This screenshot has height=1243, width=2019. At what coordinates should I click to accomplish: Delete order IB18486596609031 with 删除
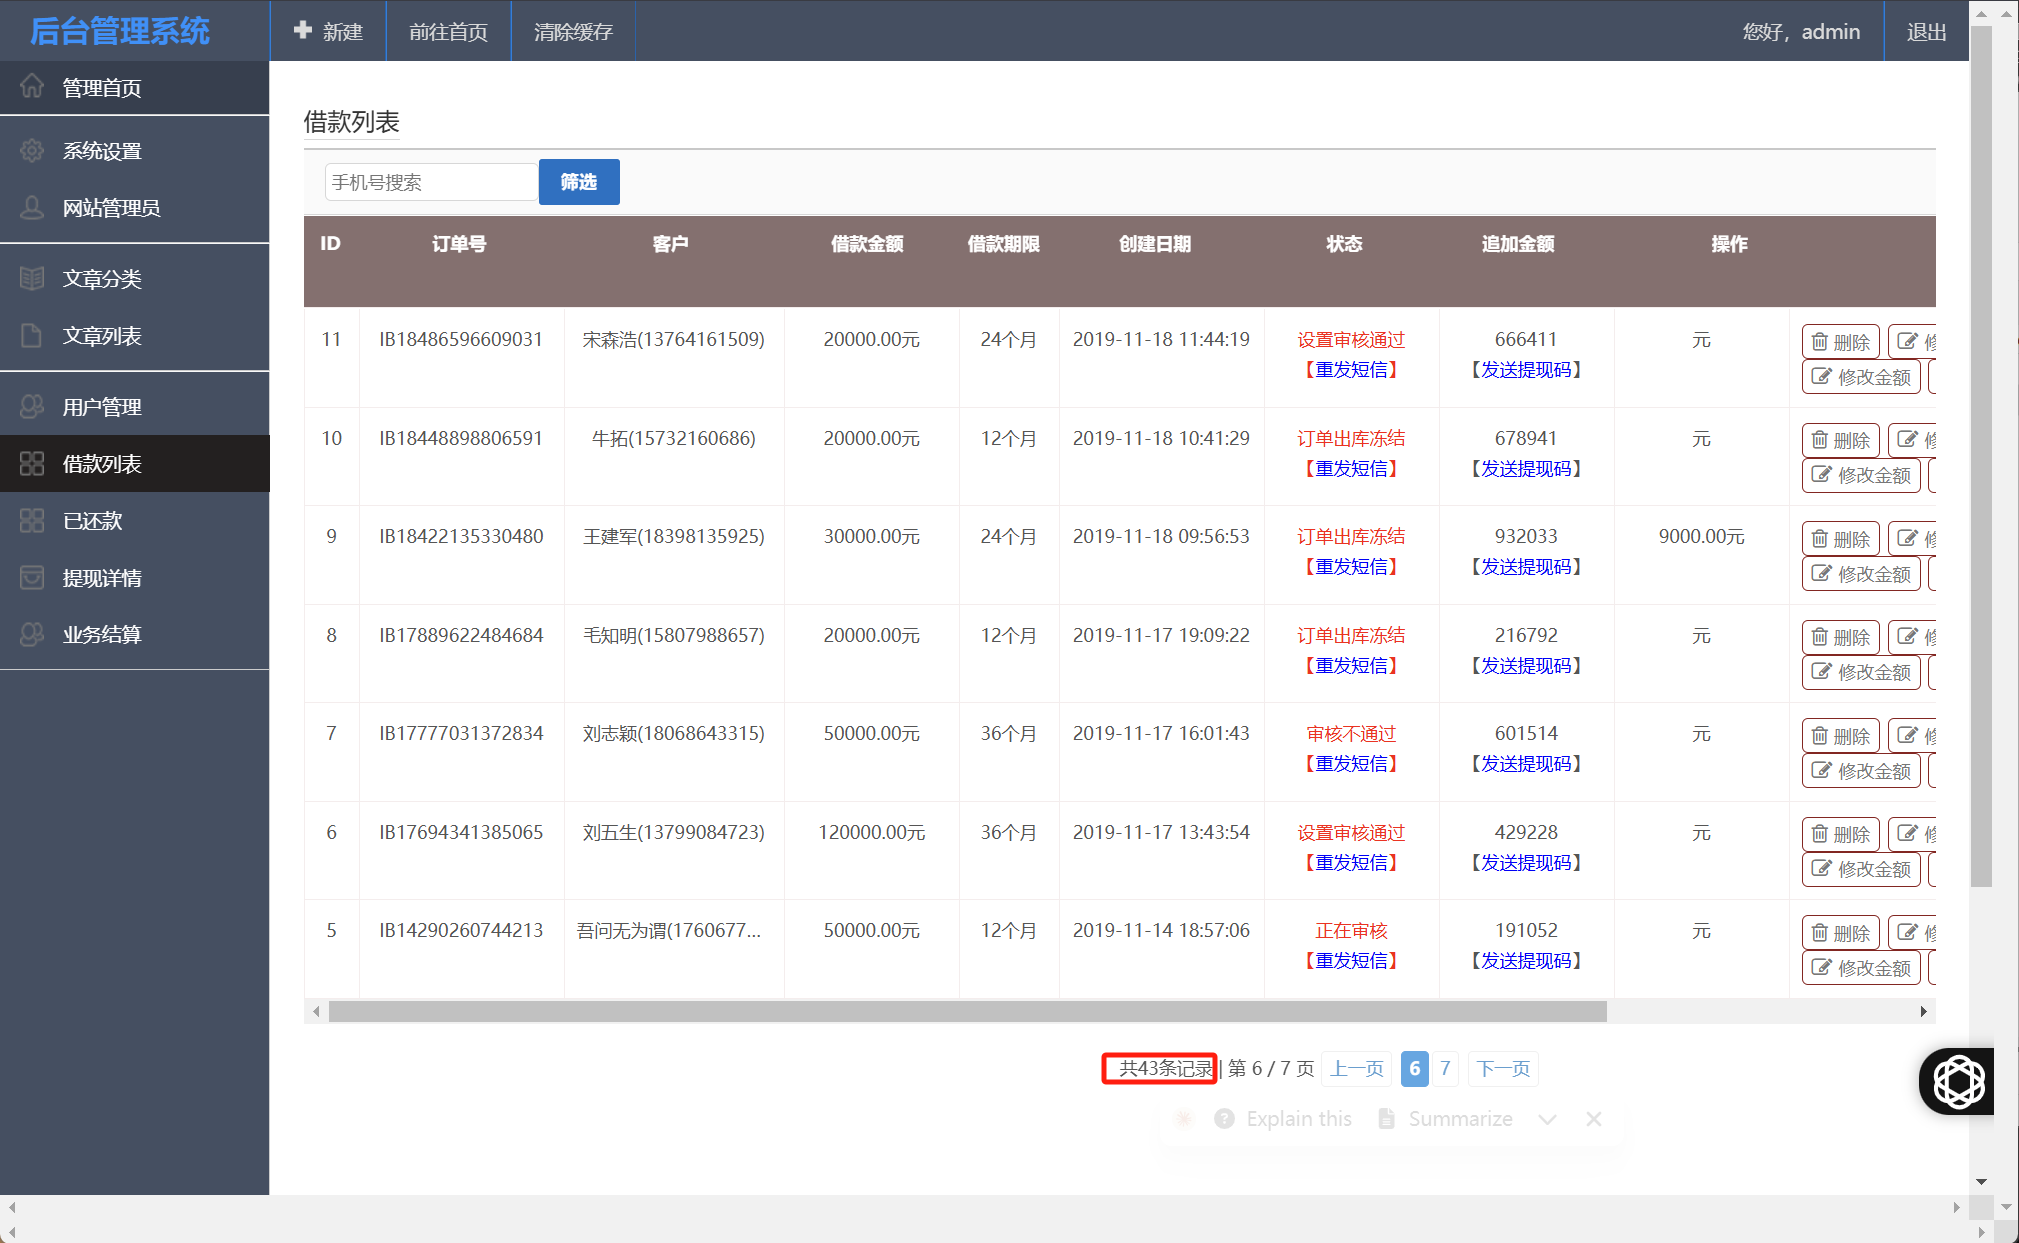pyautogui.click(x=1841, y=341)
